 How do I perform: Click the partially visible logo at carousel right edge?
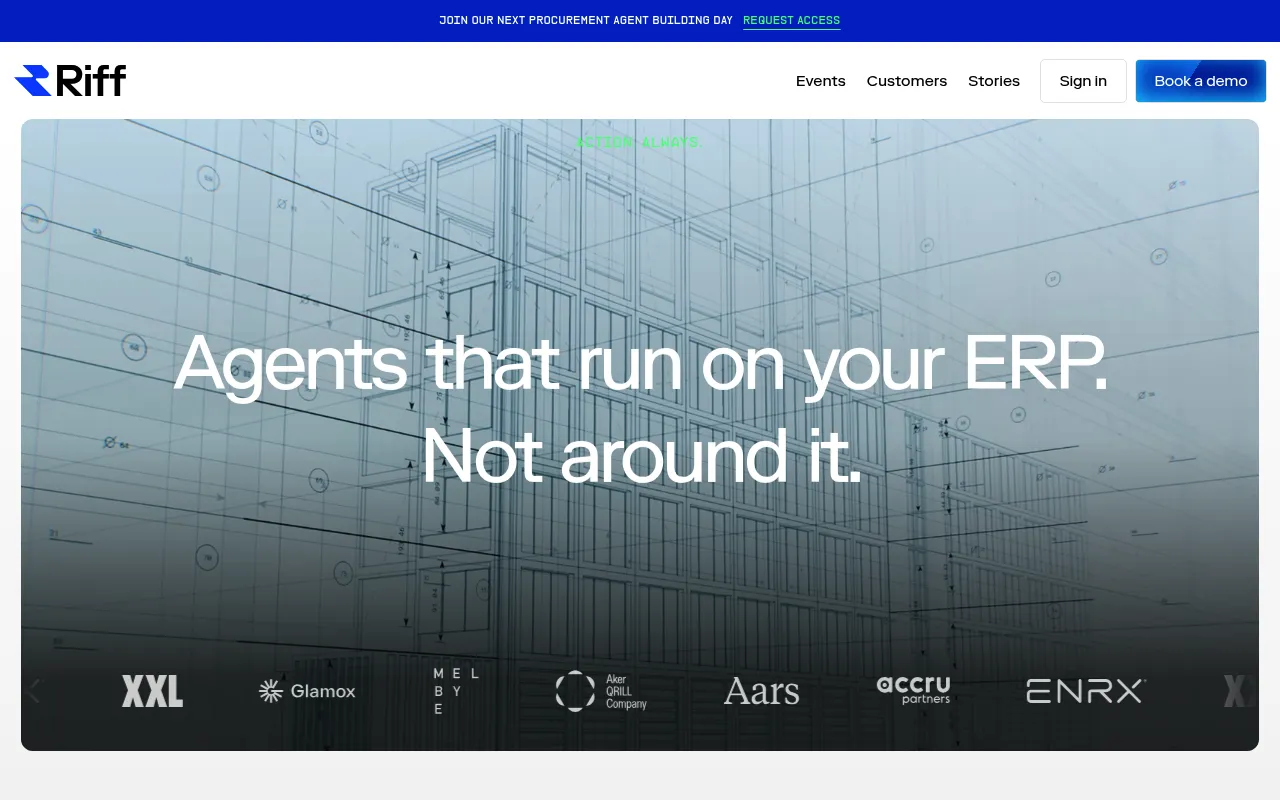[1240, 691]
